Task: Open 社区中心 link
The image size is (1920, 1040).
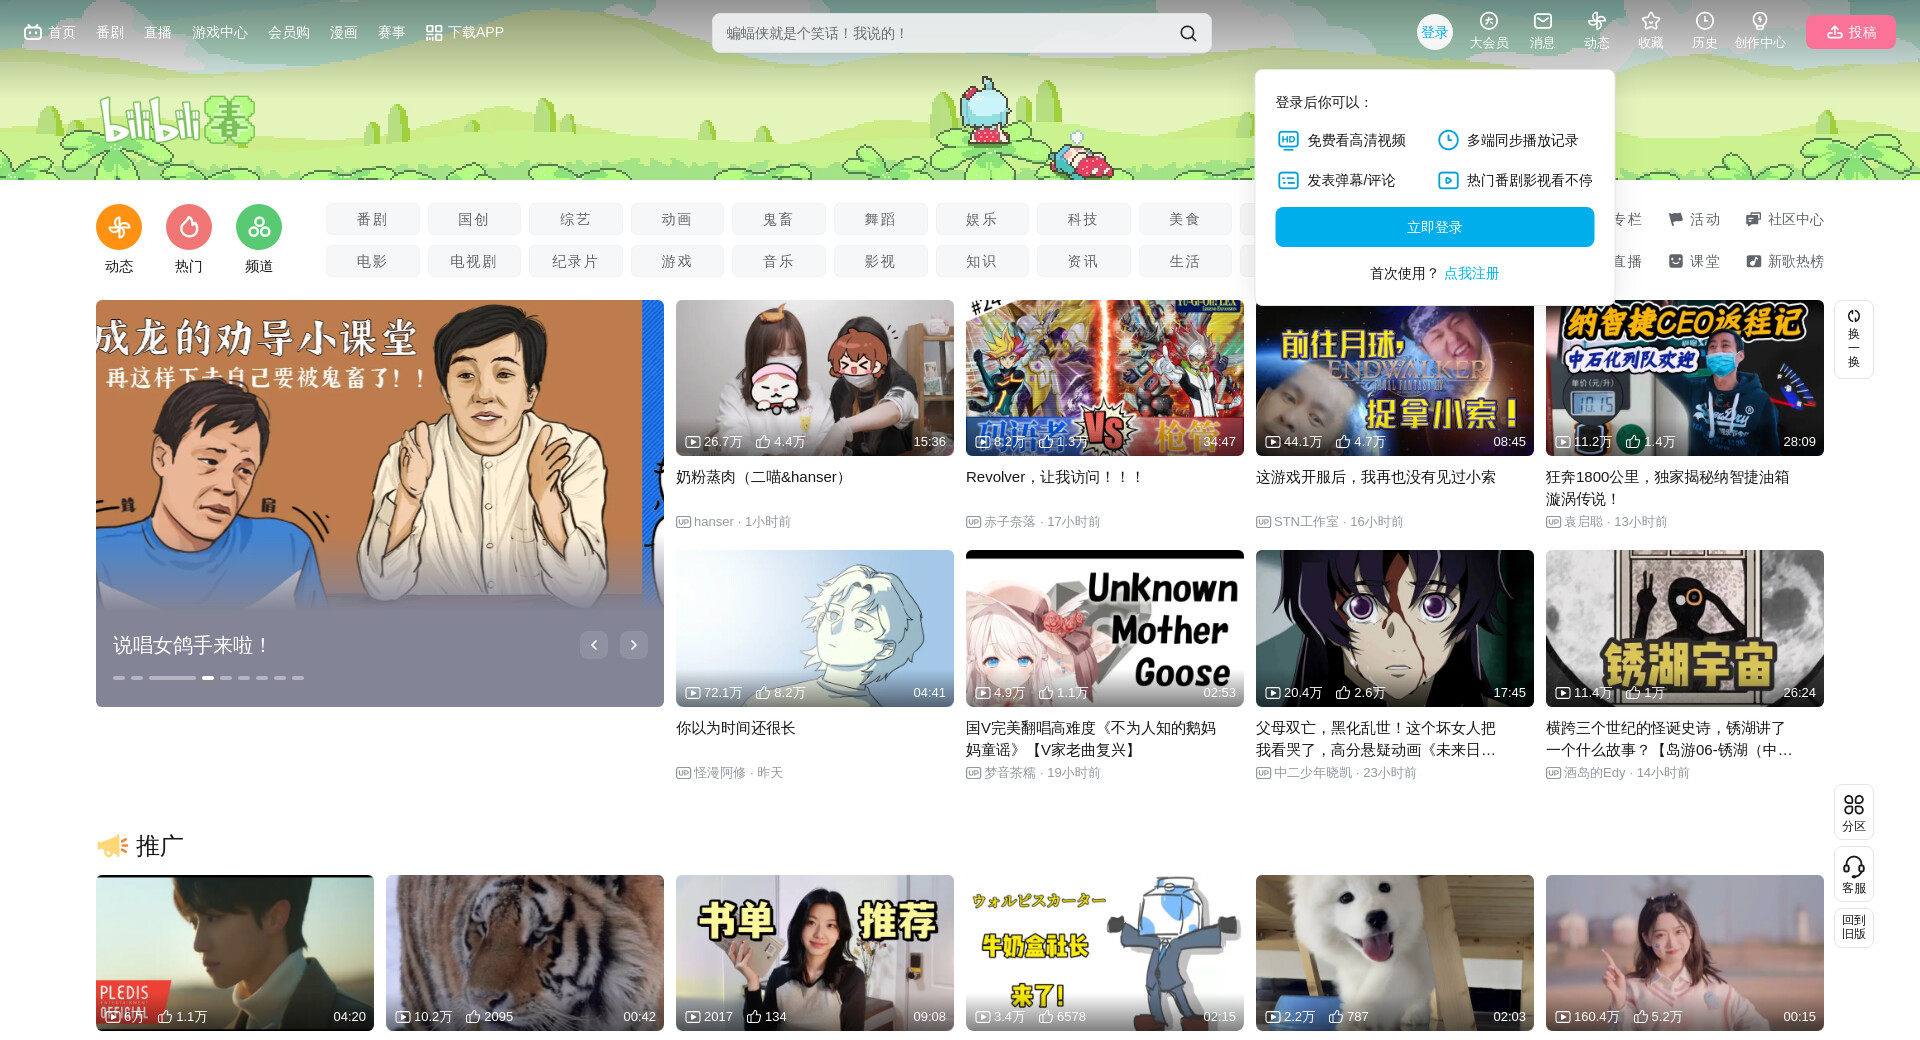Action: 1785,219
